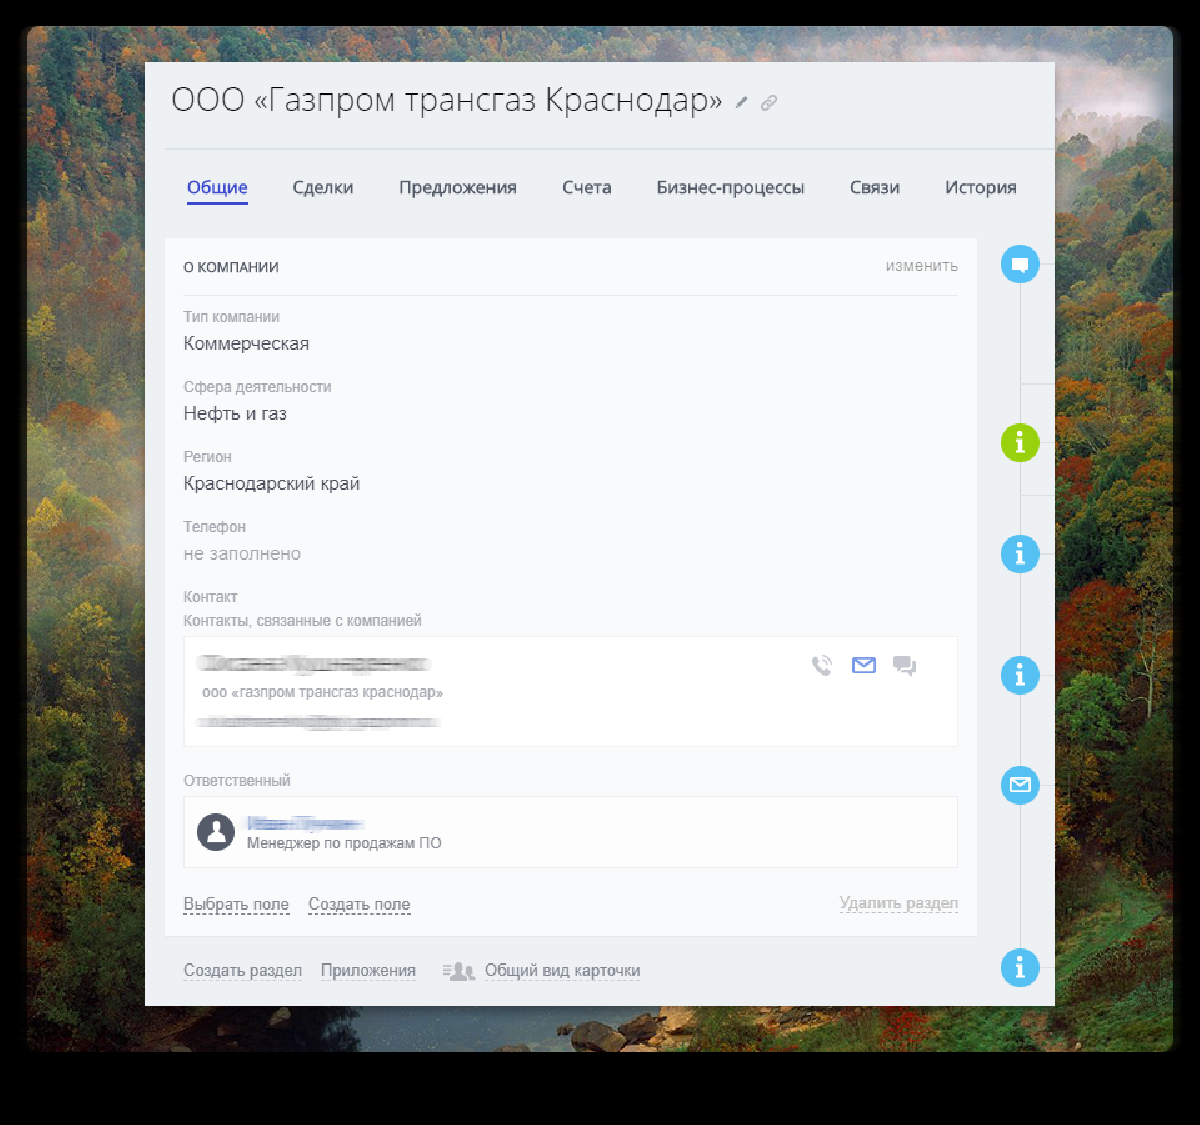Screen dimensions: 1200x1125
Task: Email the contact using the envelope icon
Action: point(864,665)
